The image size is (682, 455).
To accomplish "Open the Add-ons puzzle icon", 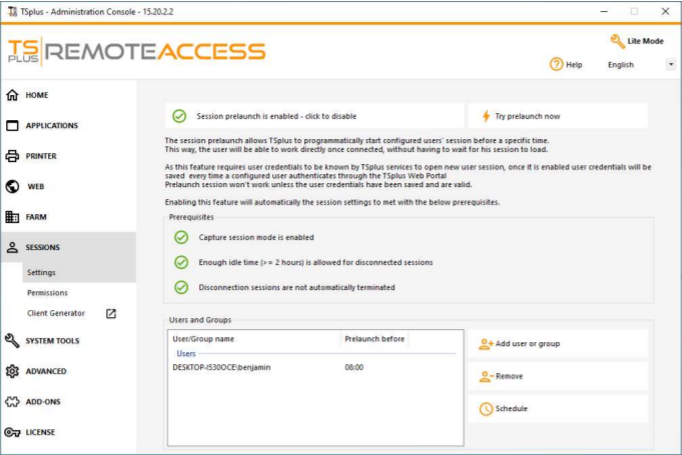I will [x=13, y=402].
